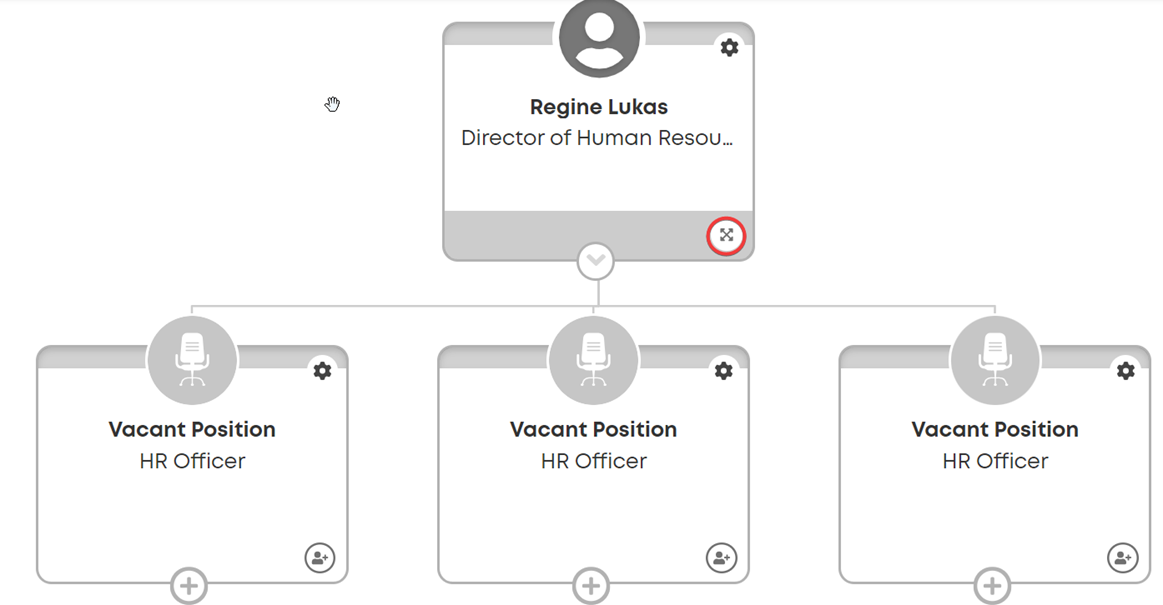This screenshot has width=1163, height=605.
Task: Open gear settings on middle HR Officer card
Action: tap(724, 370)
